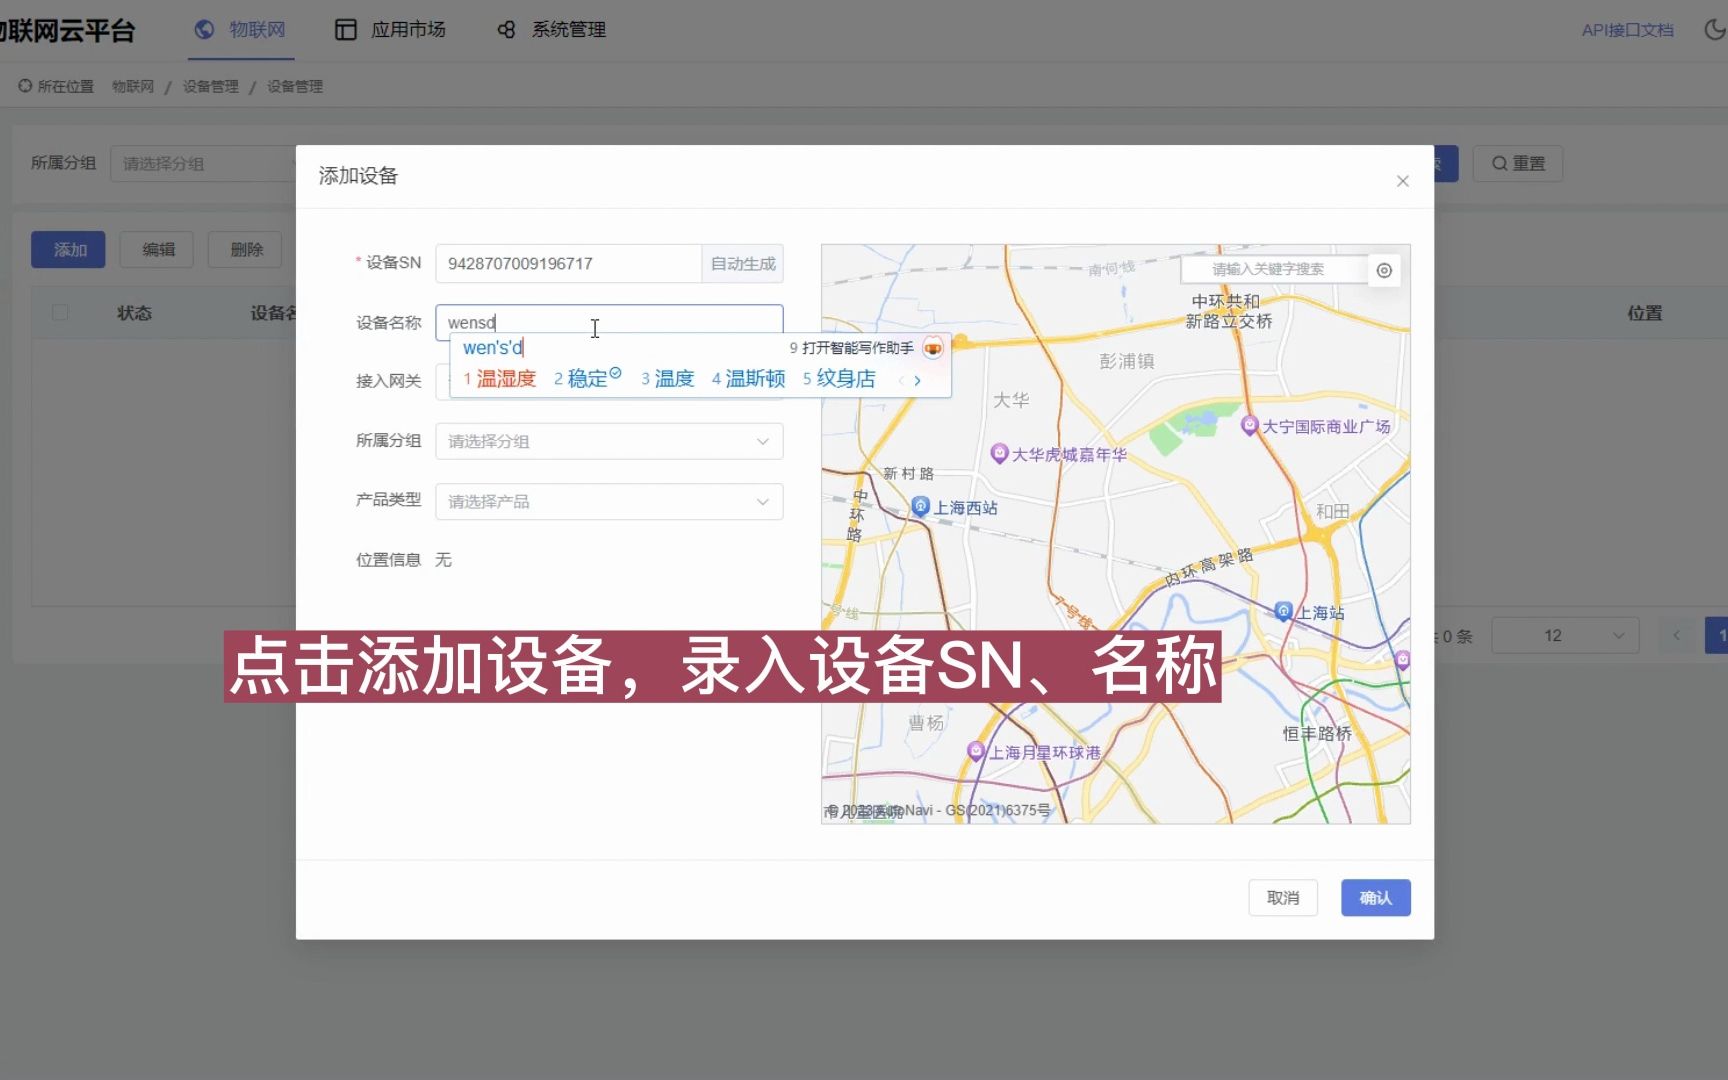Click the 删除 button behind dialog
Viewport: 1728px width, 1080px height.
click(245, 250)
